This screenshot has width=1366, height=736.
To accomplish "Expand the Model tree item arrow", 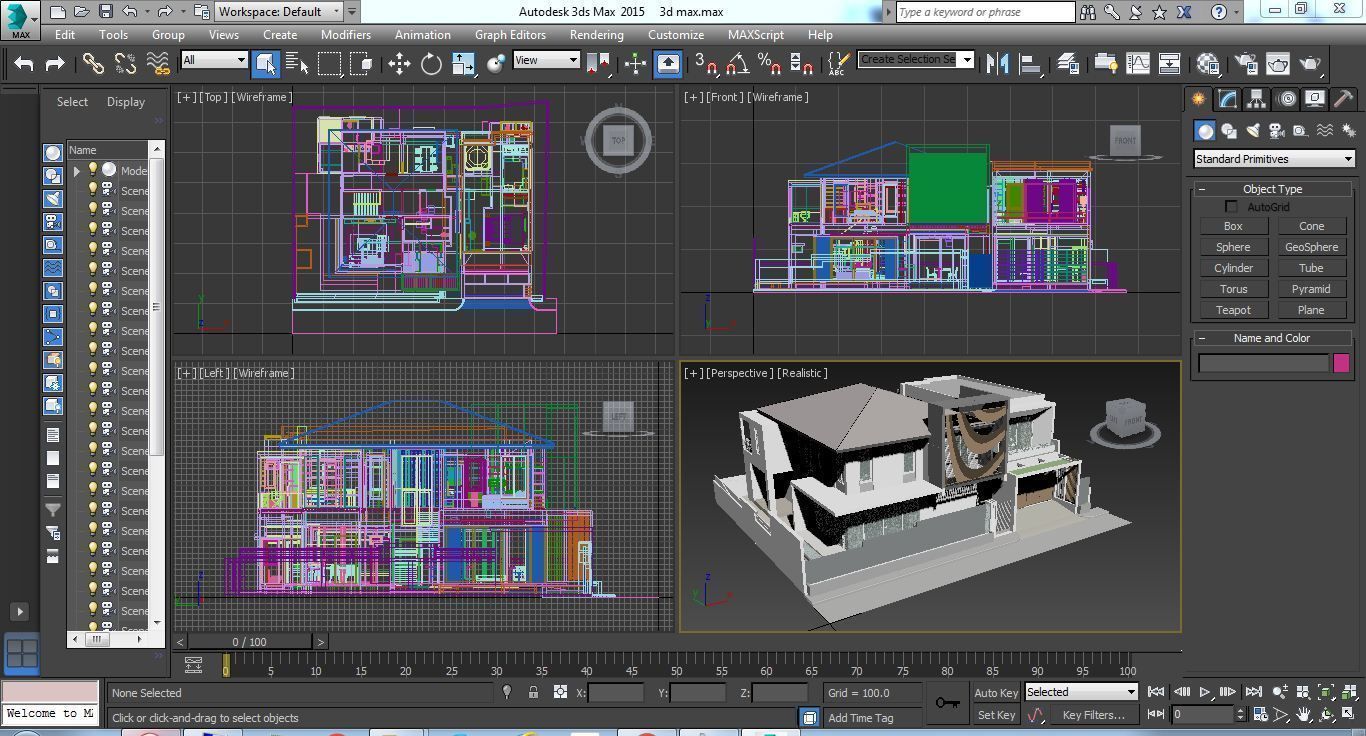I will click(77, 171).
